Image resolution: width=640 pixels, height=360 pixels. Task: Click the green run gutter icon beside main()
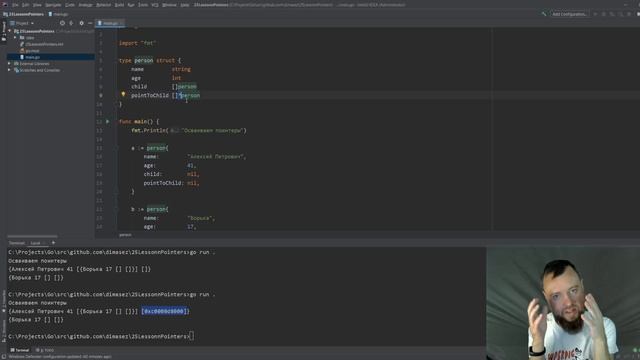coord(108,122)
